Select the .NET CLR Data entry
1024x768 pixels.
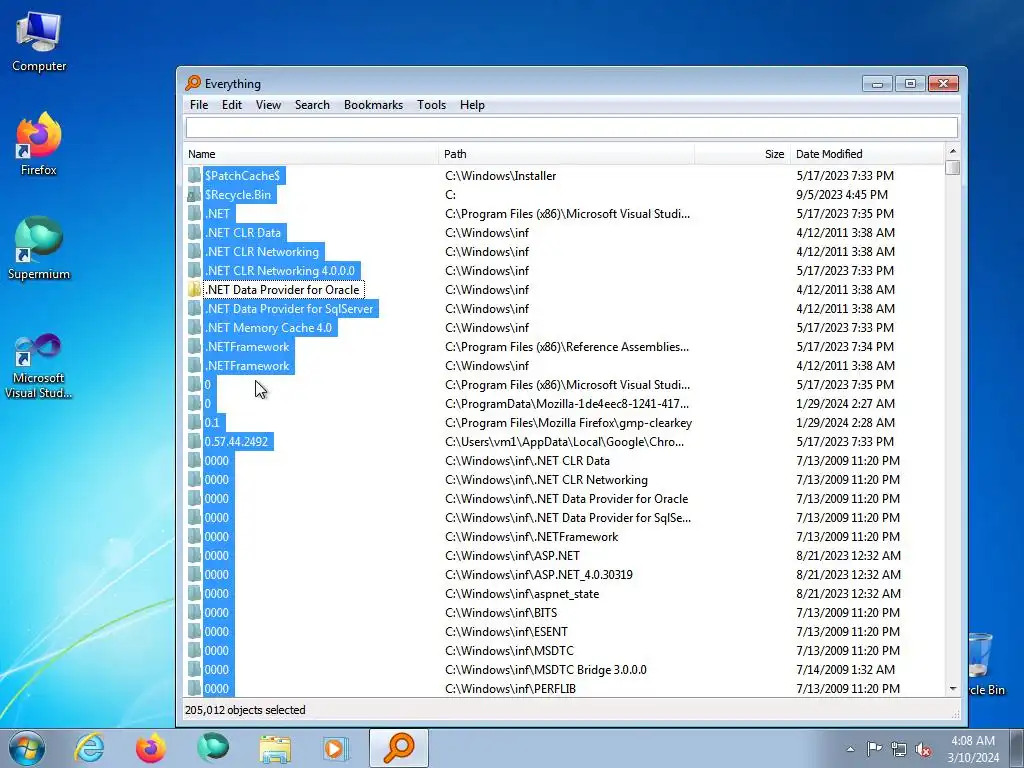pos(243,232)
